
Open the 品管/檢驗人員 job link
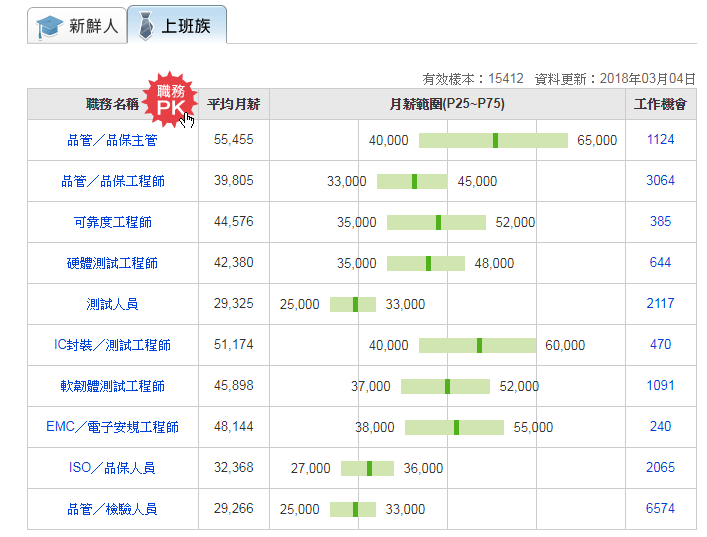click(112, 509)
